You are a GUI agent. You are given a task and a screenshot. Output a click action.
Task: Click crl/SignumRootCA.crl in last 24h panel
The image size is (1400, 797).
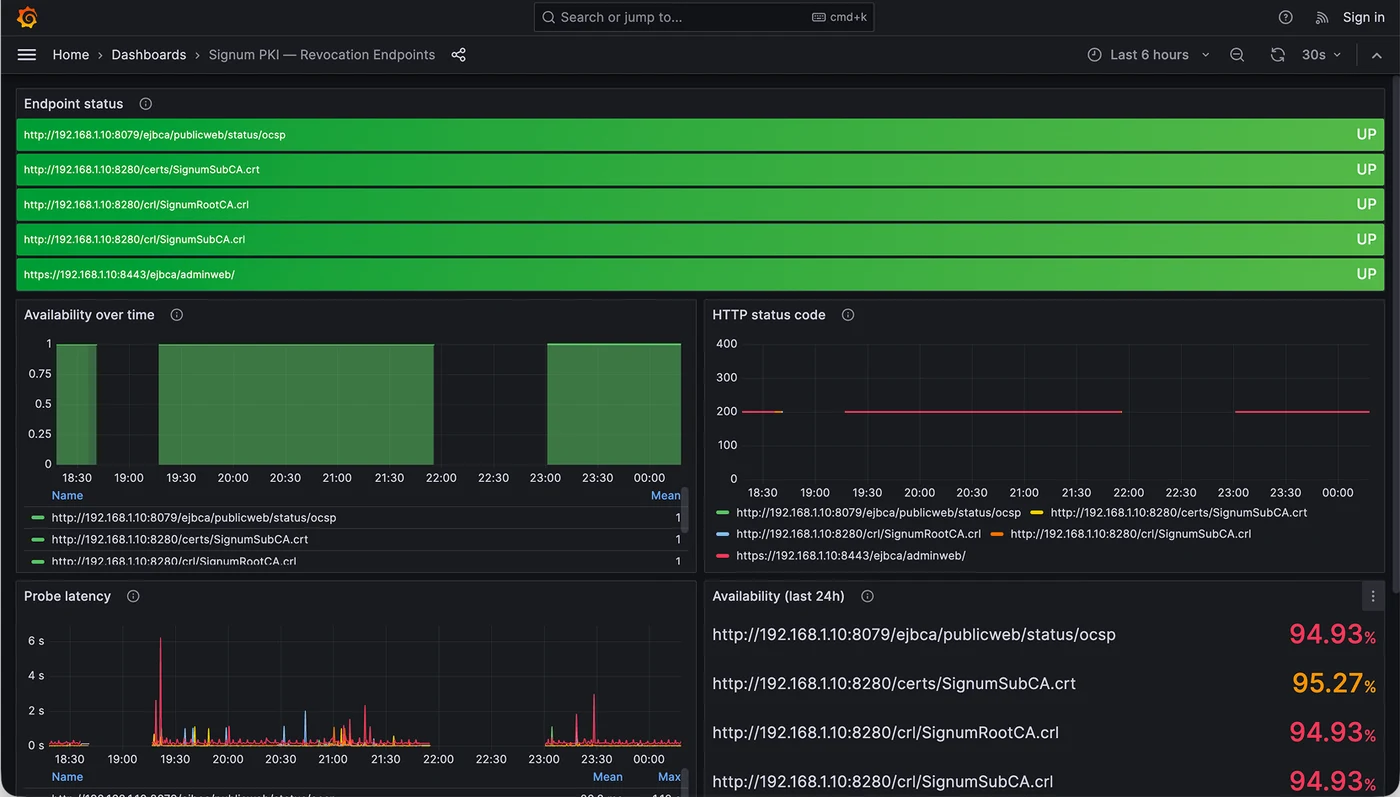(885, 733)
